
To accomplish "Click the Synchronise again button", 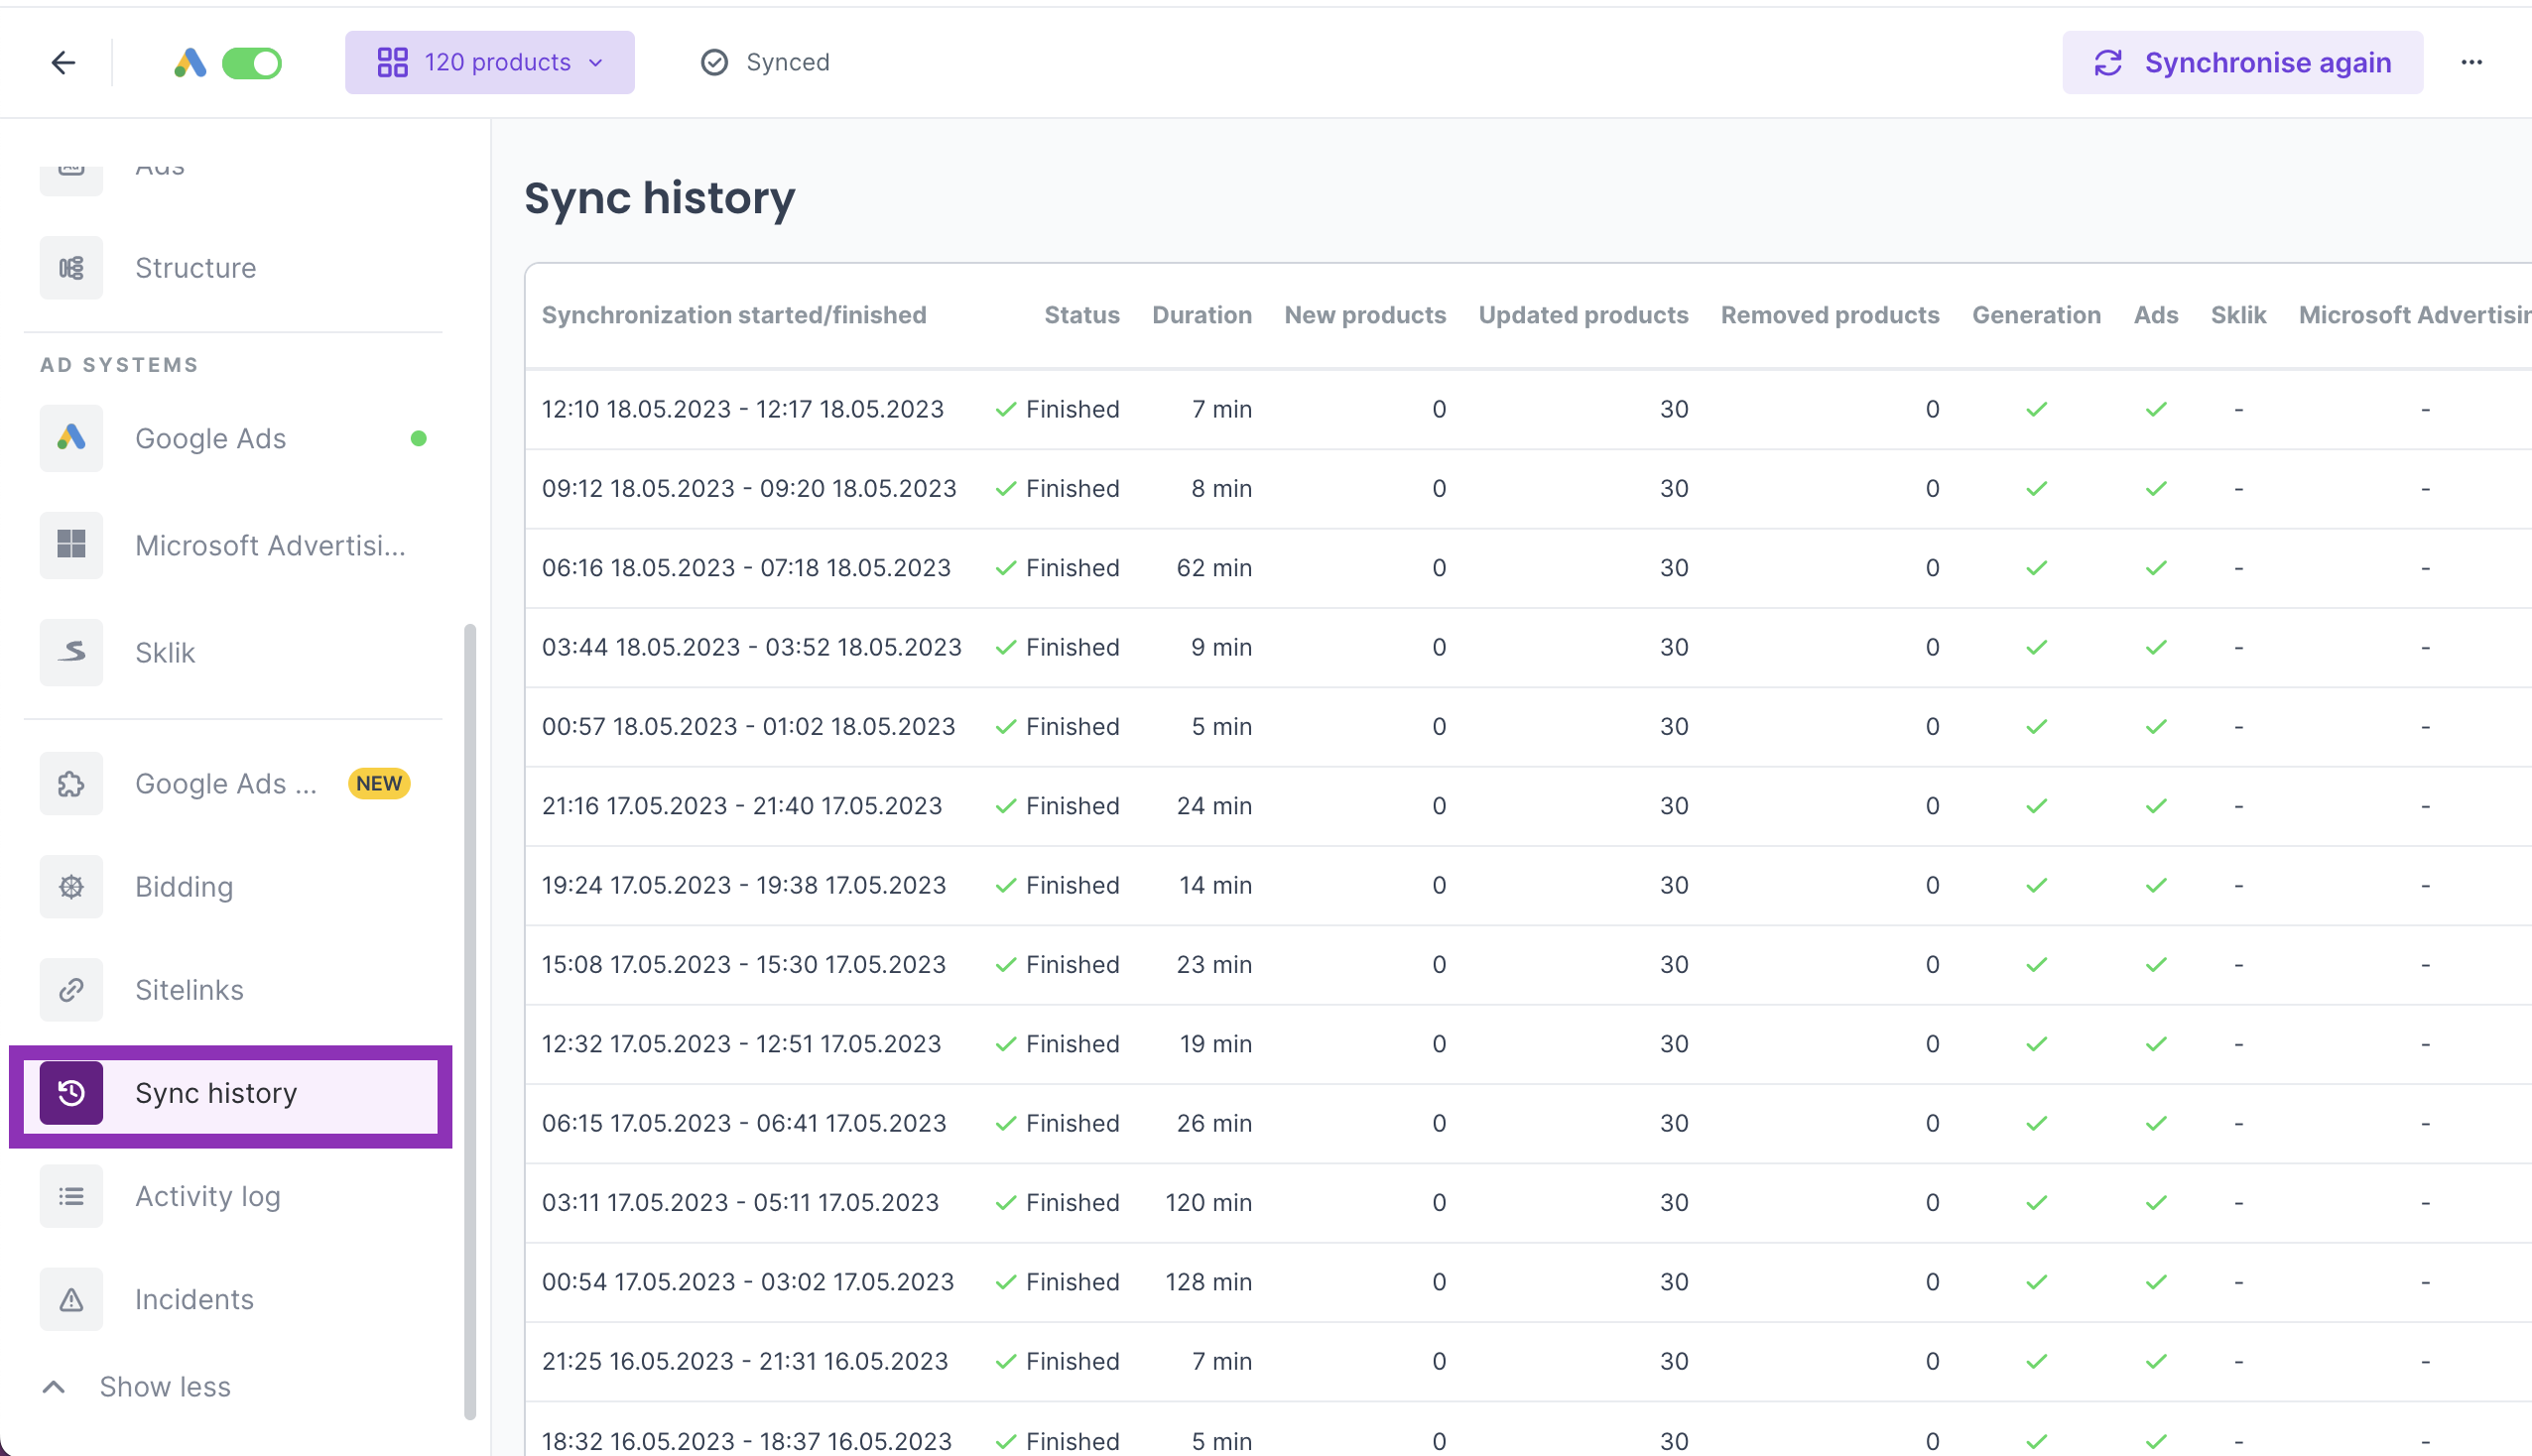I will (2241, 62).
